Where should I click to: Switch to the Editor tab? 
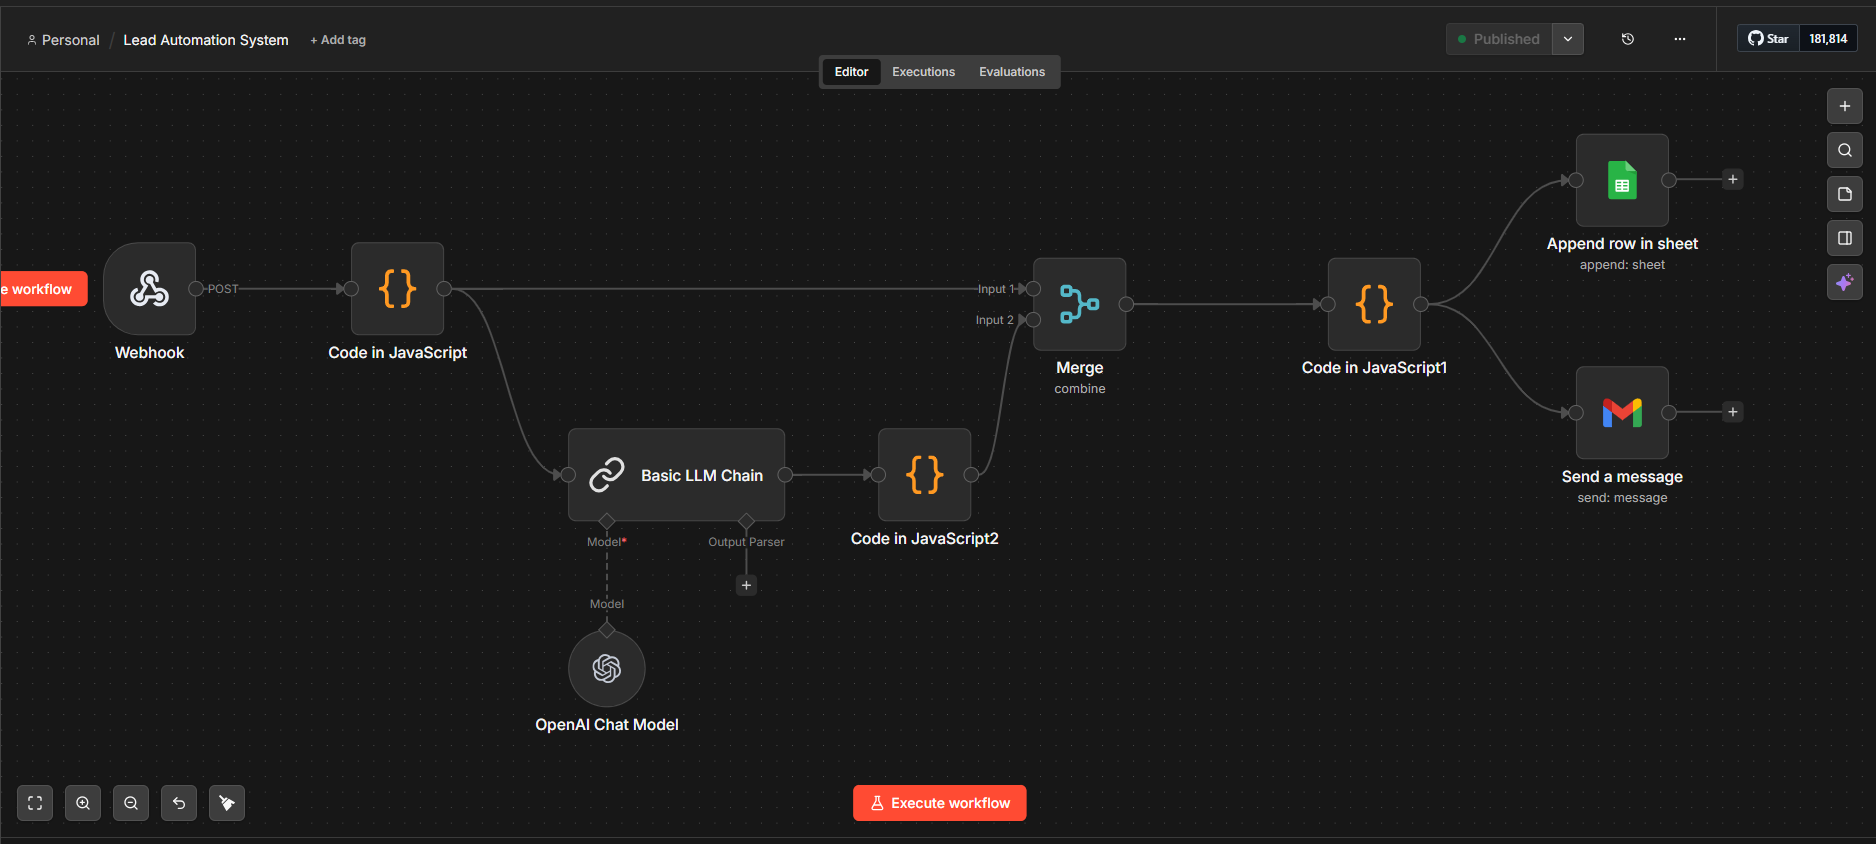pyautogui.click(x=852, y=72)
